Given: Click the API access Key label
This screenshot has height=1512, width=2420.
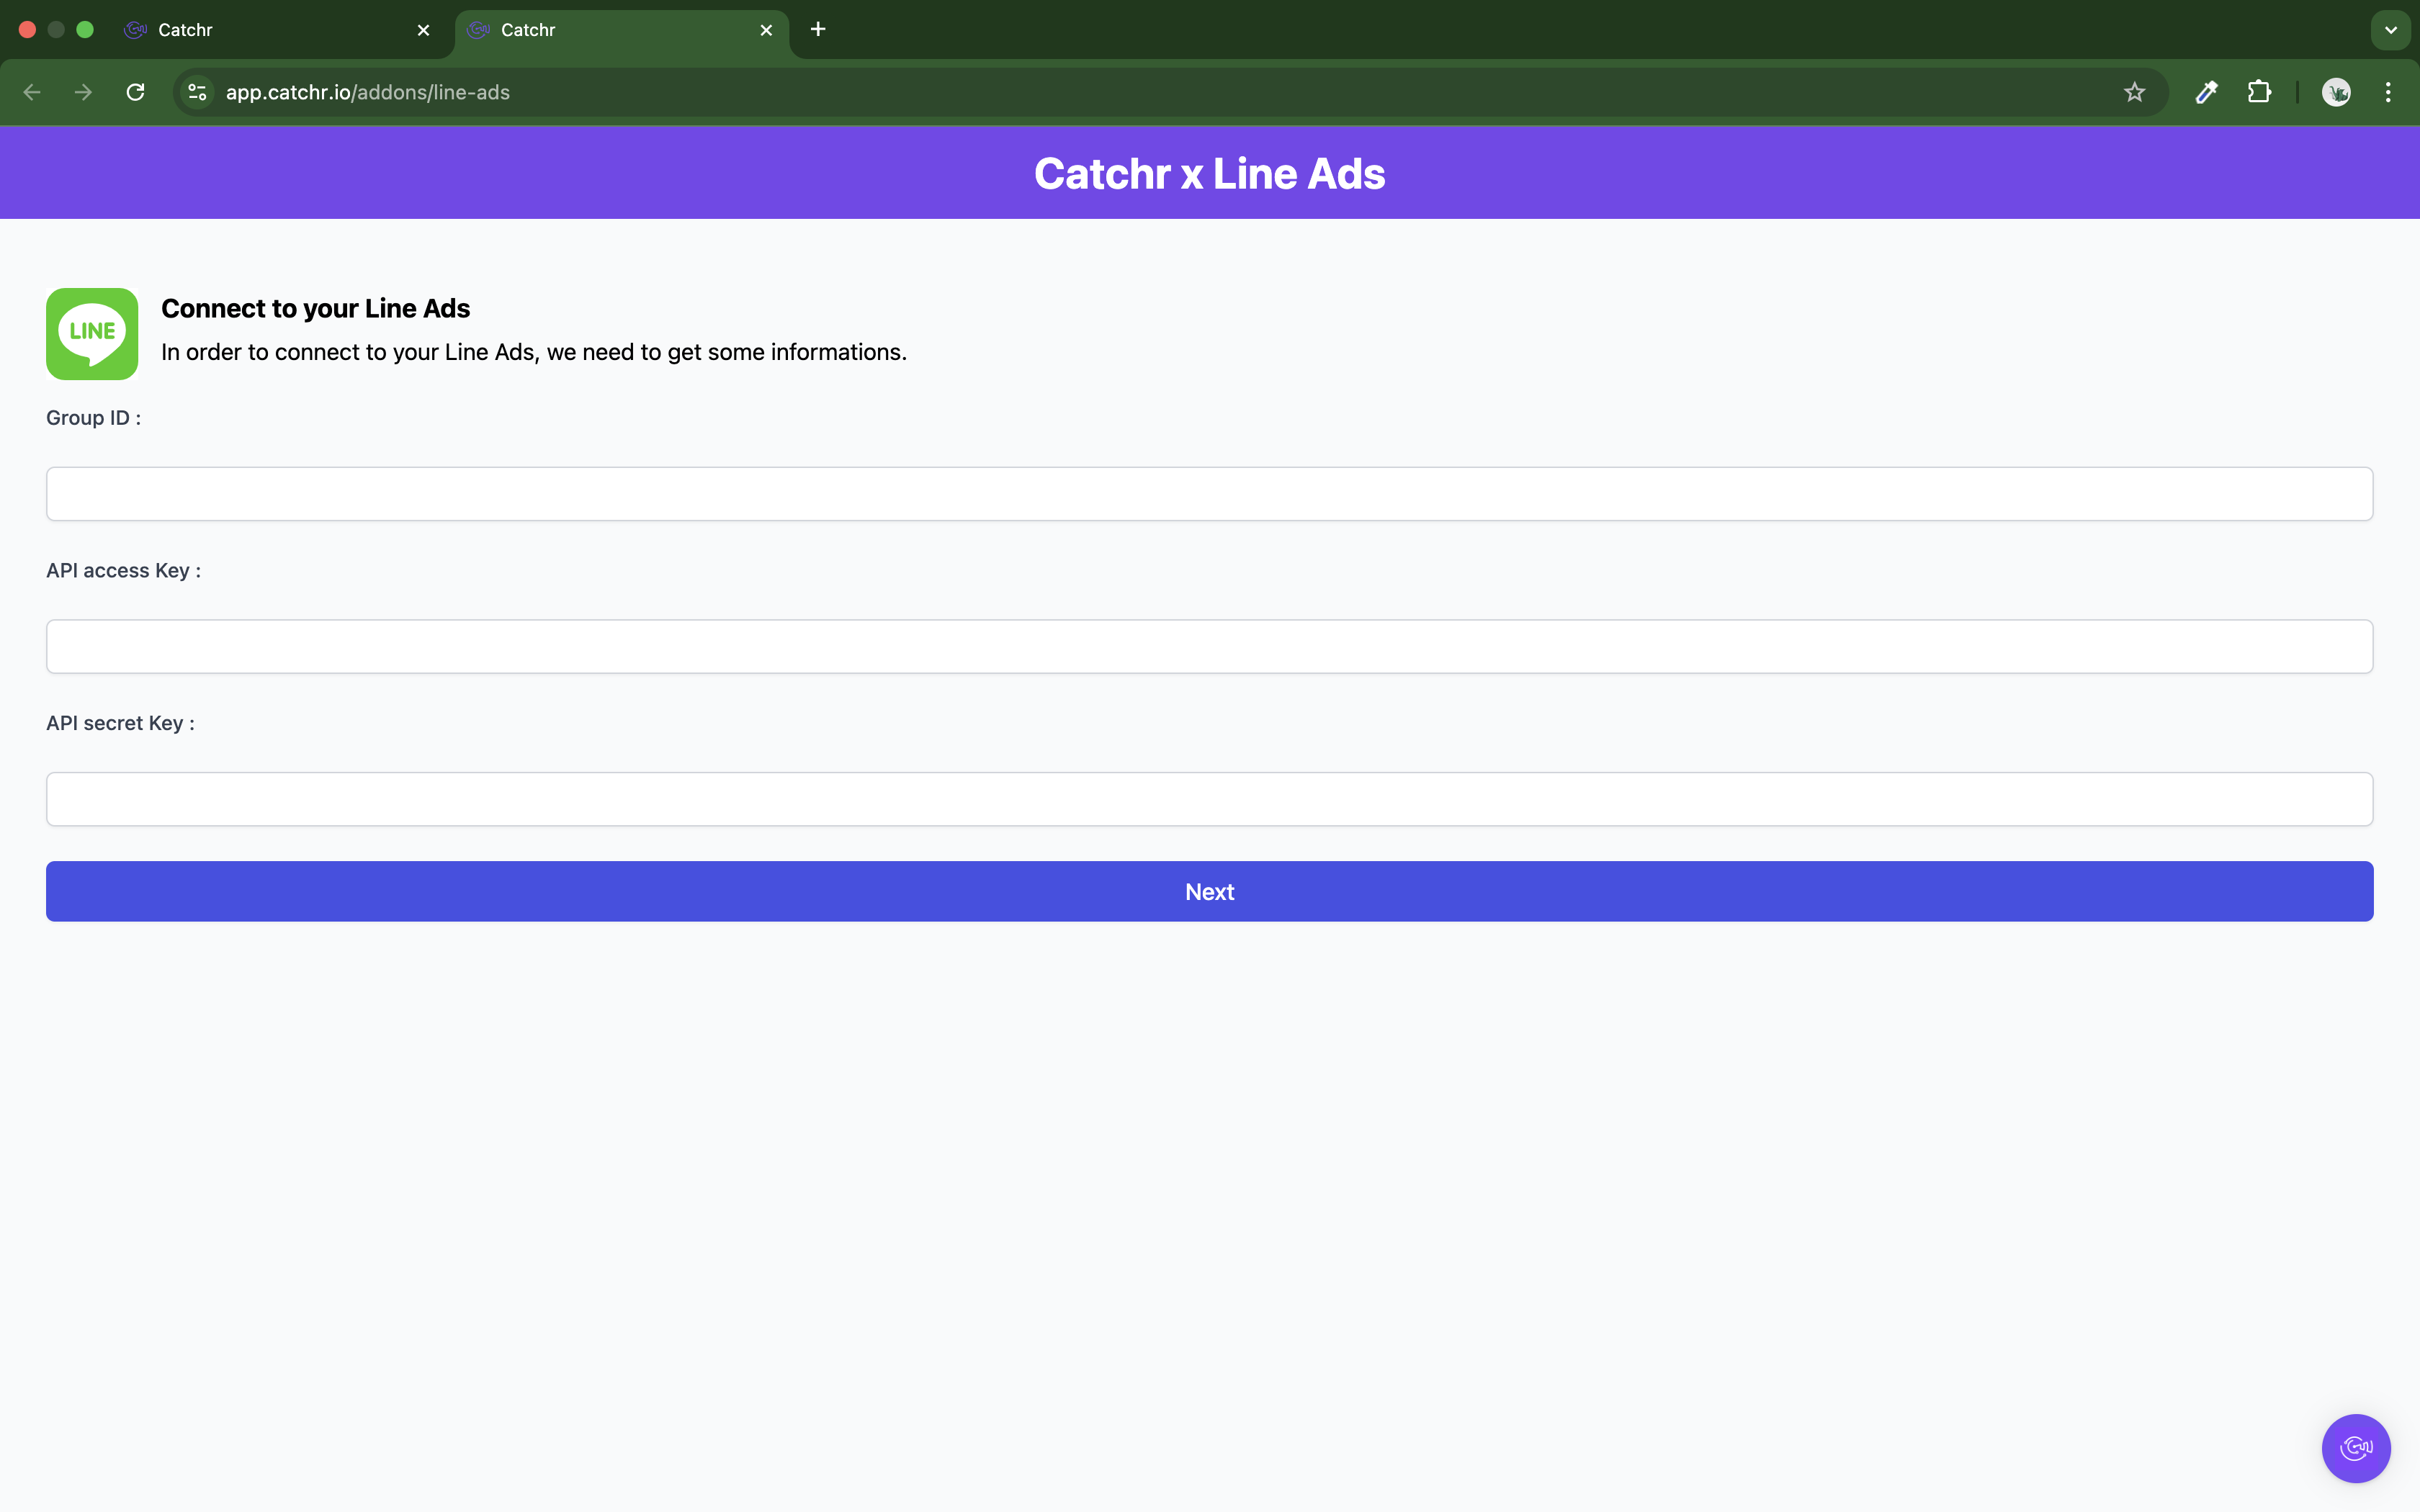Looking at the screenshot, I should pyautogui.click(x=123, y=570).
